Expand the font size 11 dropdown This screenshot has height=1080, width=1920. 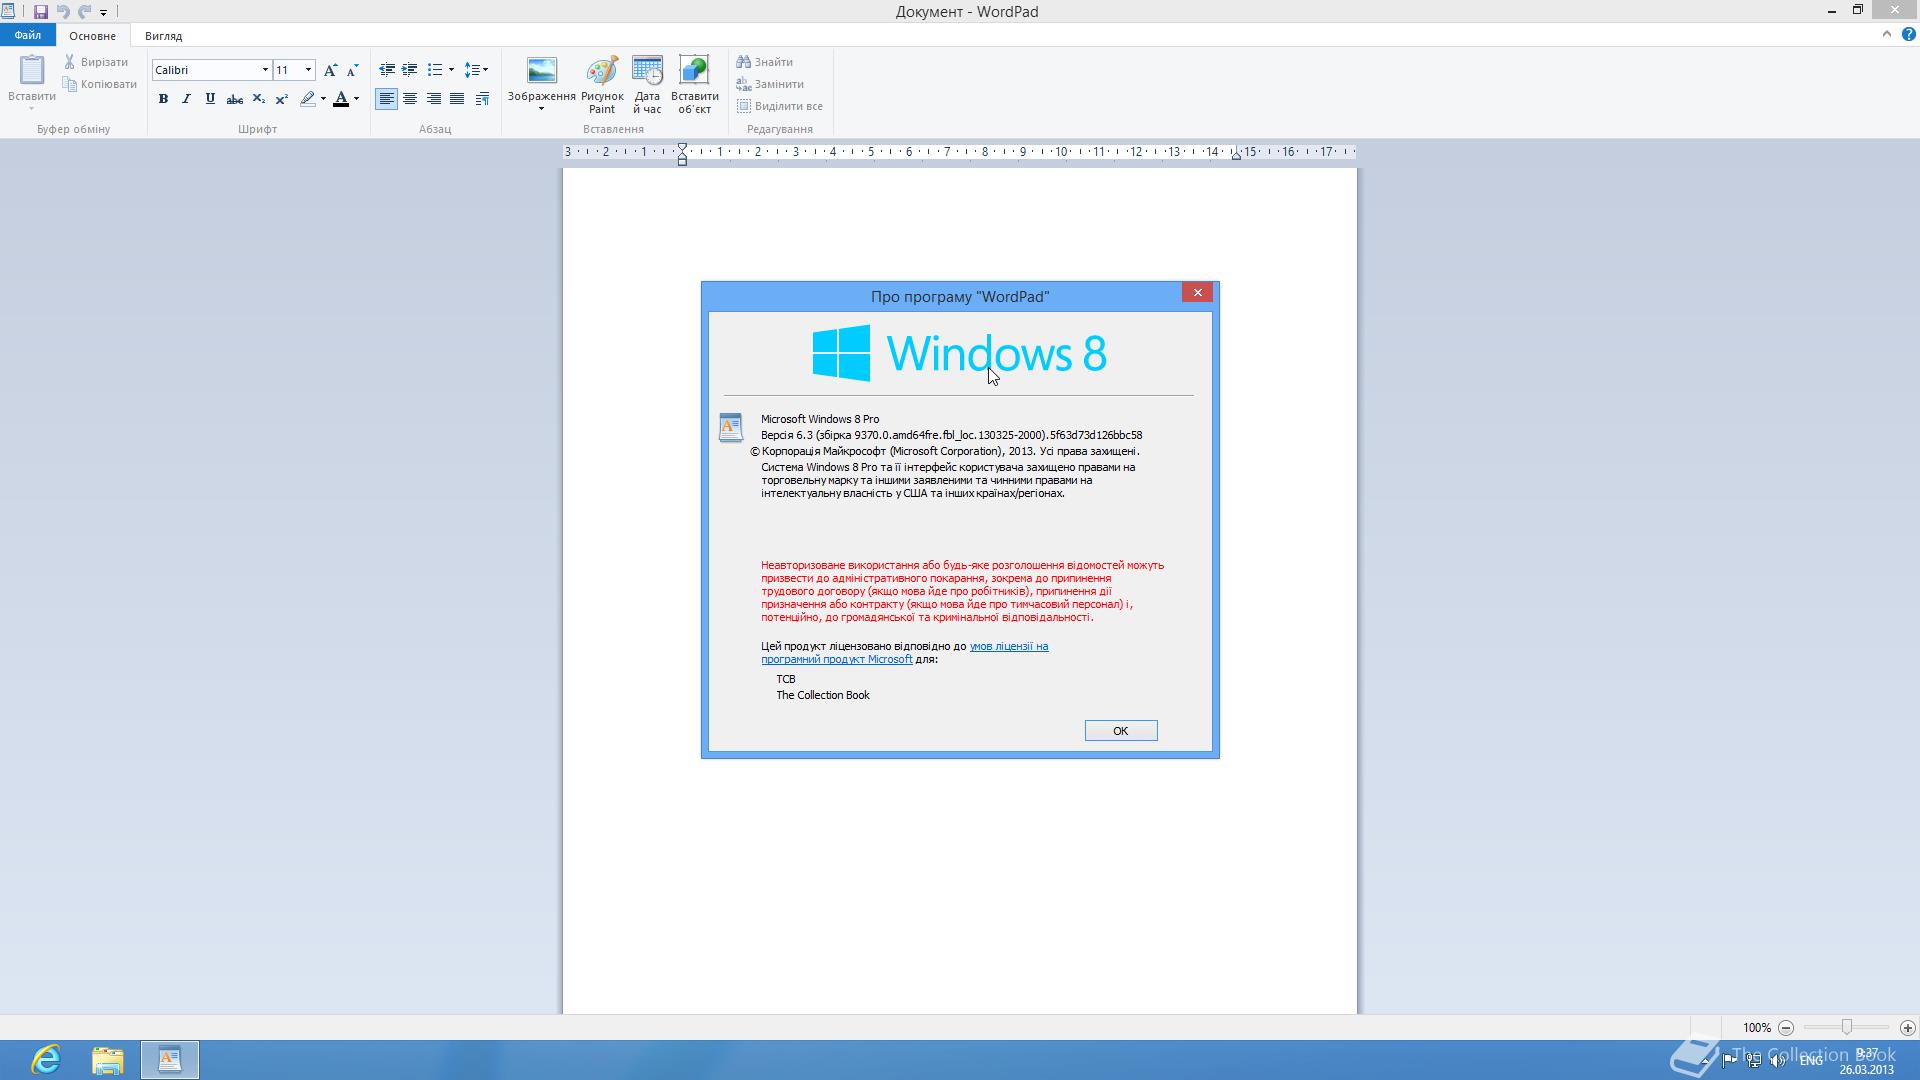pos(308,70)
